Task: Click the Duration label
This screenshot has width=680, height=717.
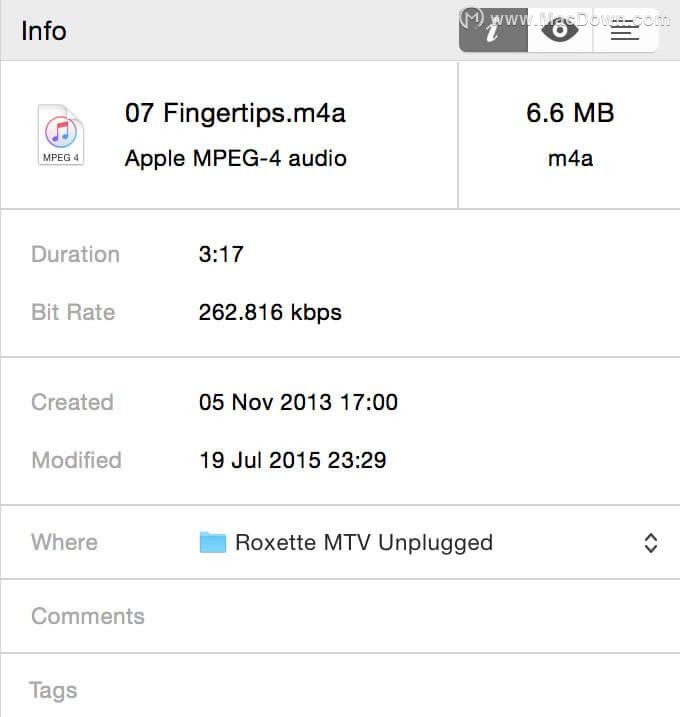Action: [75, 254]
